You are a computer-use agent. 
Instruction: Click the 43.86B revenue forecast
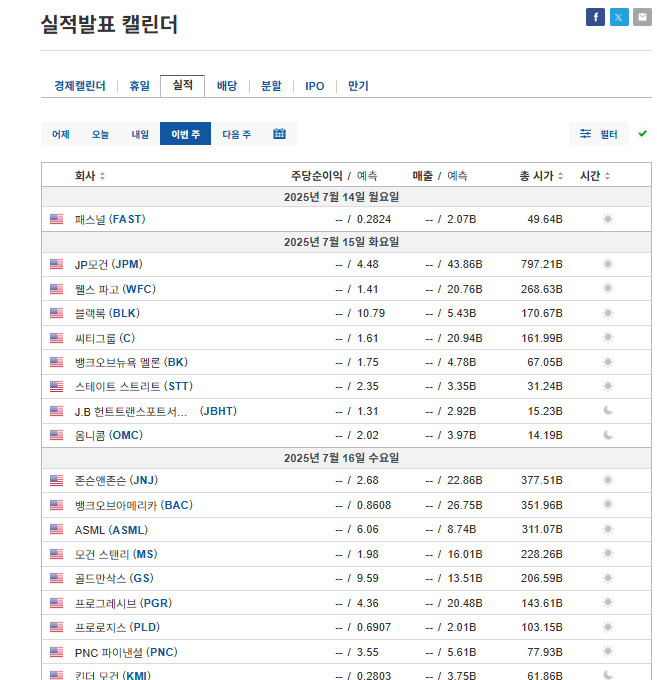coord(464,264)
